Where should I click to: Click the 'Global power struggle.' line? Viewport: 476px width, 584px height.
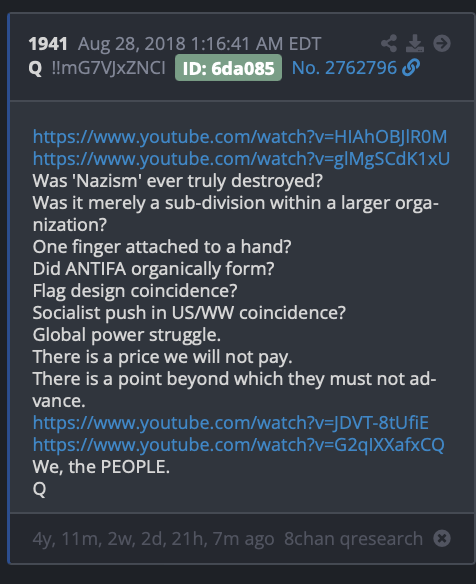point(127,335)
